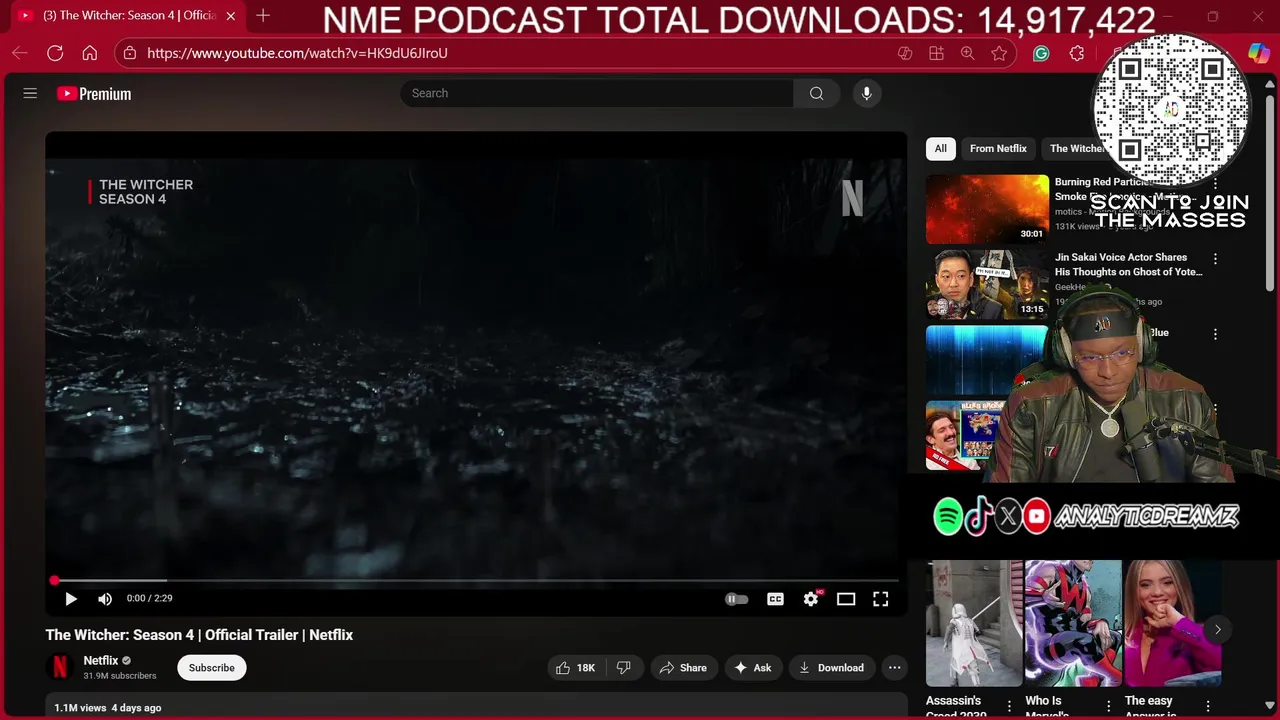Select The Witcher Season 4 browser tab

pyautogui.click(x=129, y=16)
